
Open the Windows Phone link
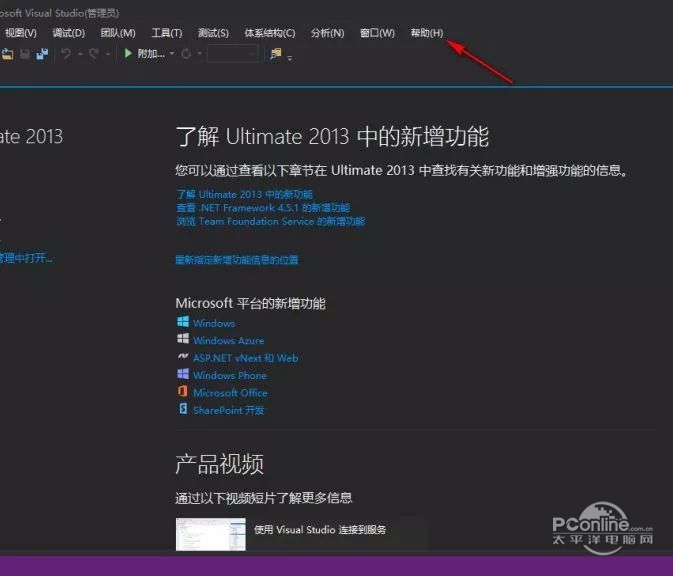(x=230, y=376)
